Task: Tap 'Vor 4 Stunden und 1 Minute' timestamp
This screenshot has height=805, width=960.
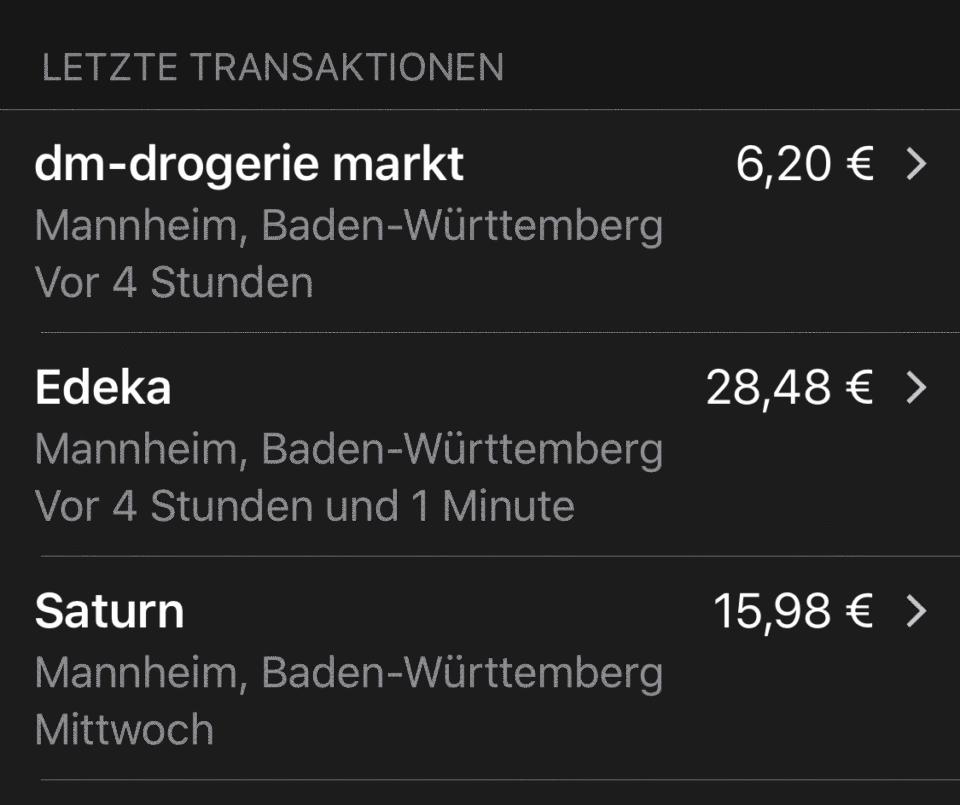Action: (x=305, y=506)
